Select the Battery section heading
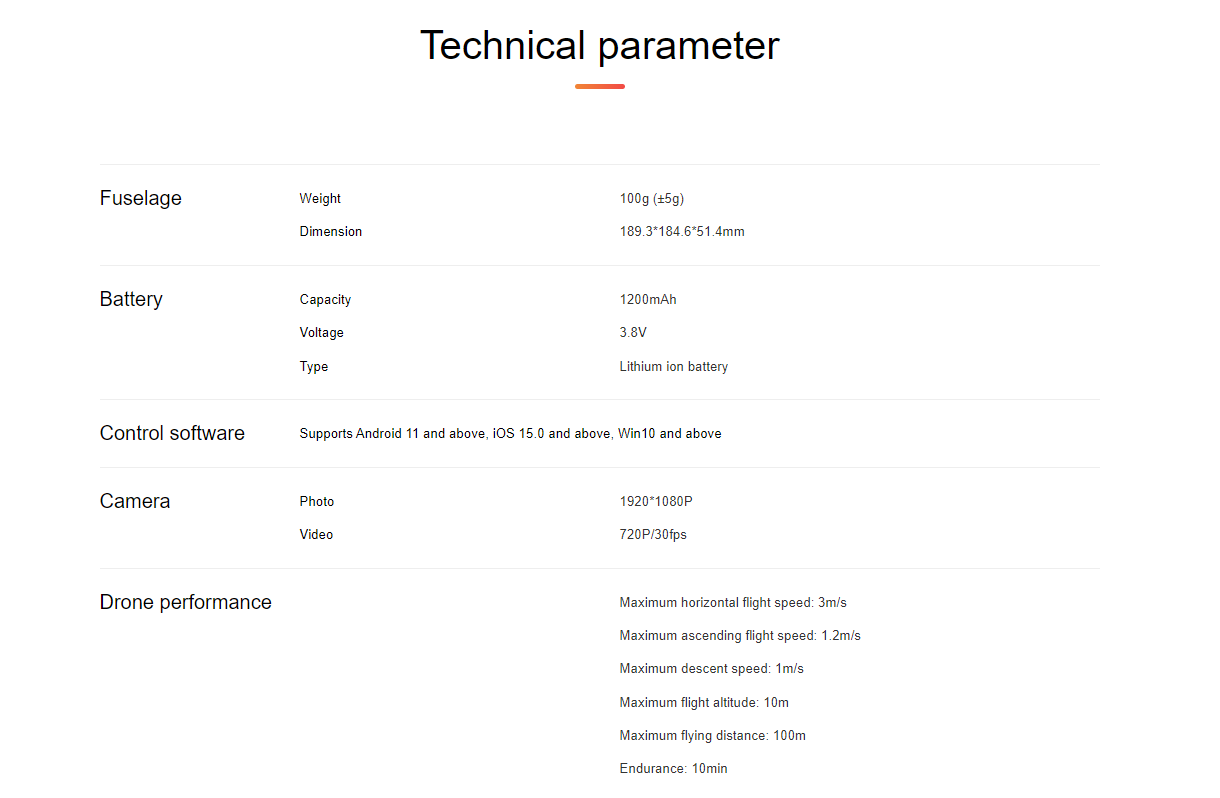1220x798 pixels. click(x=131, y=299)
